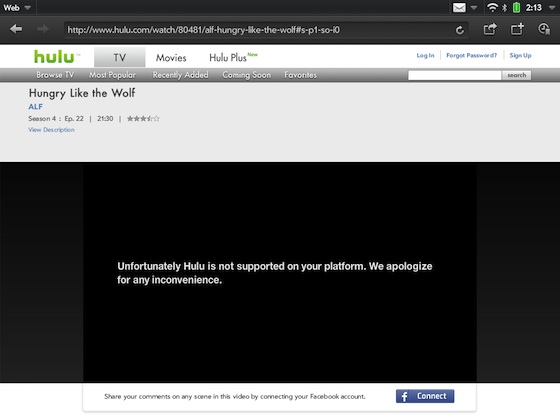Go to Most Popular
The width and height of the screenshot is (560, 420).
112,75
